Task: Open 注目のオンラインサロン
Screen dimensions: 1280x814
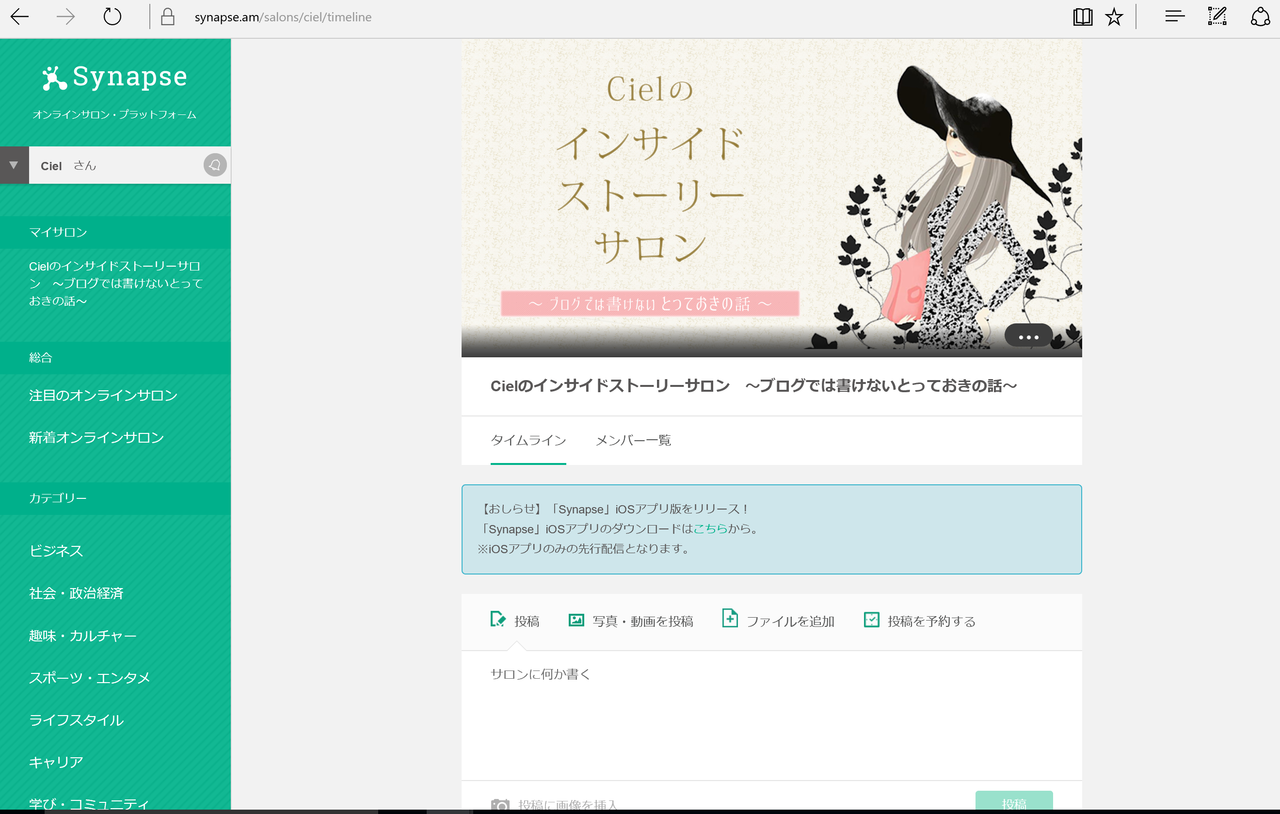Action: click(103, 395)
